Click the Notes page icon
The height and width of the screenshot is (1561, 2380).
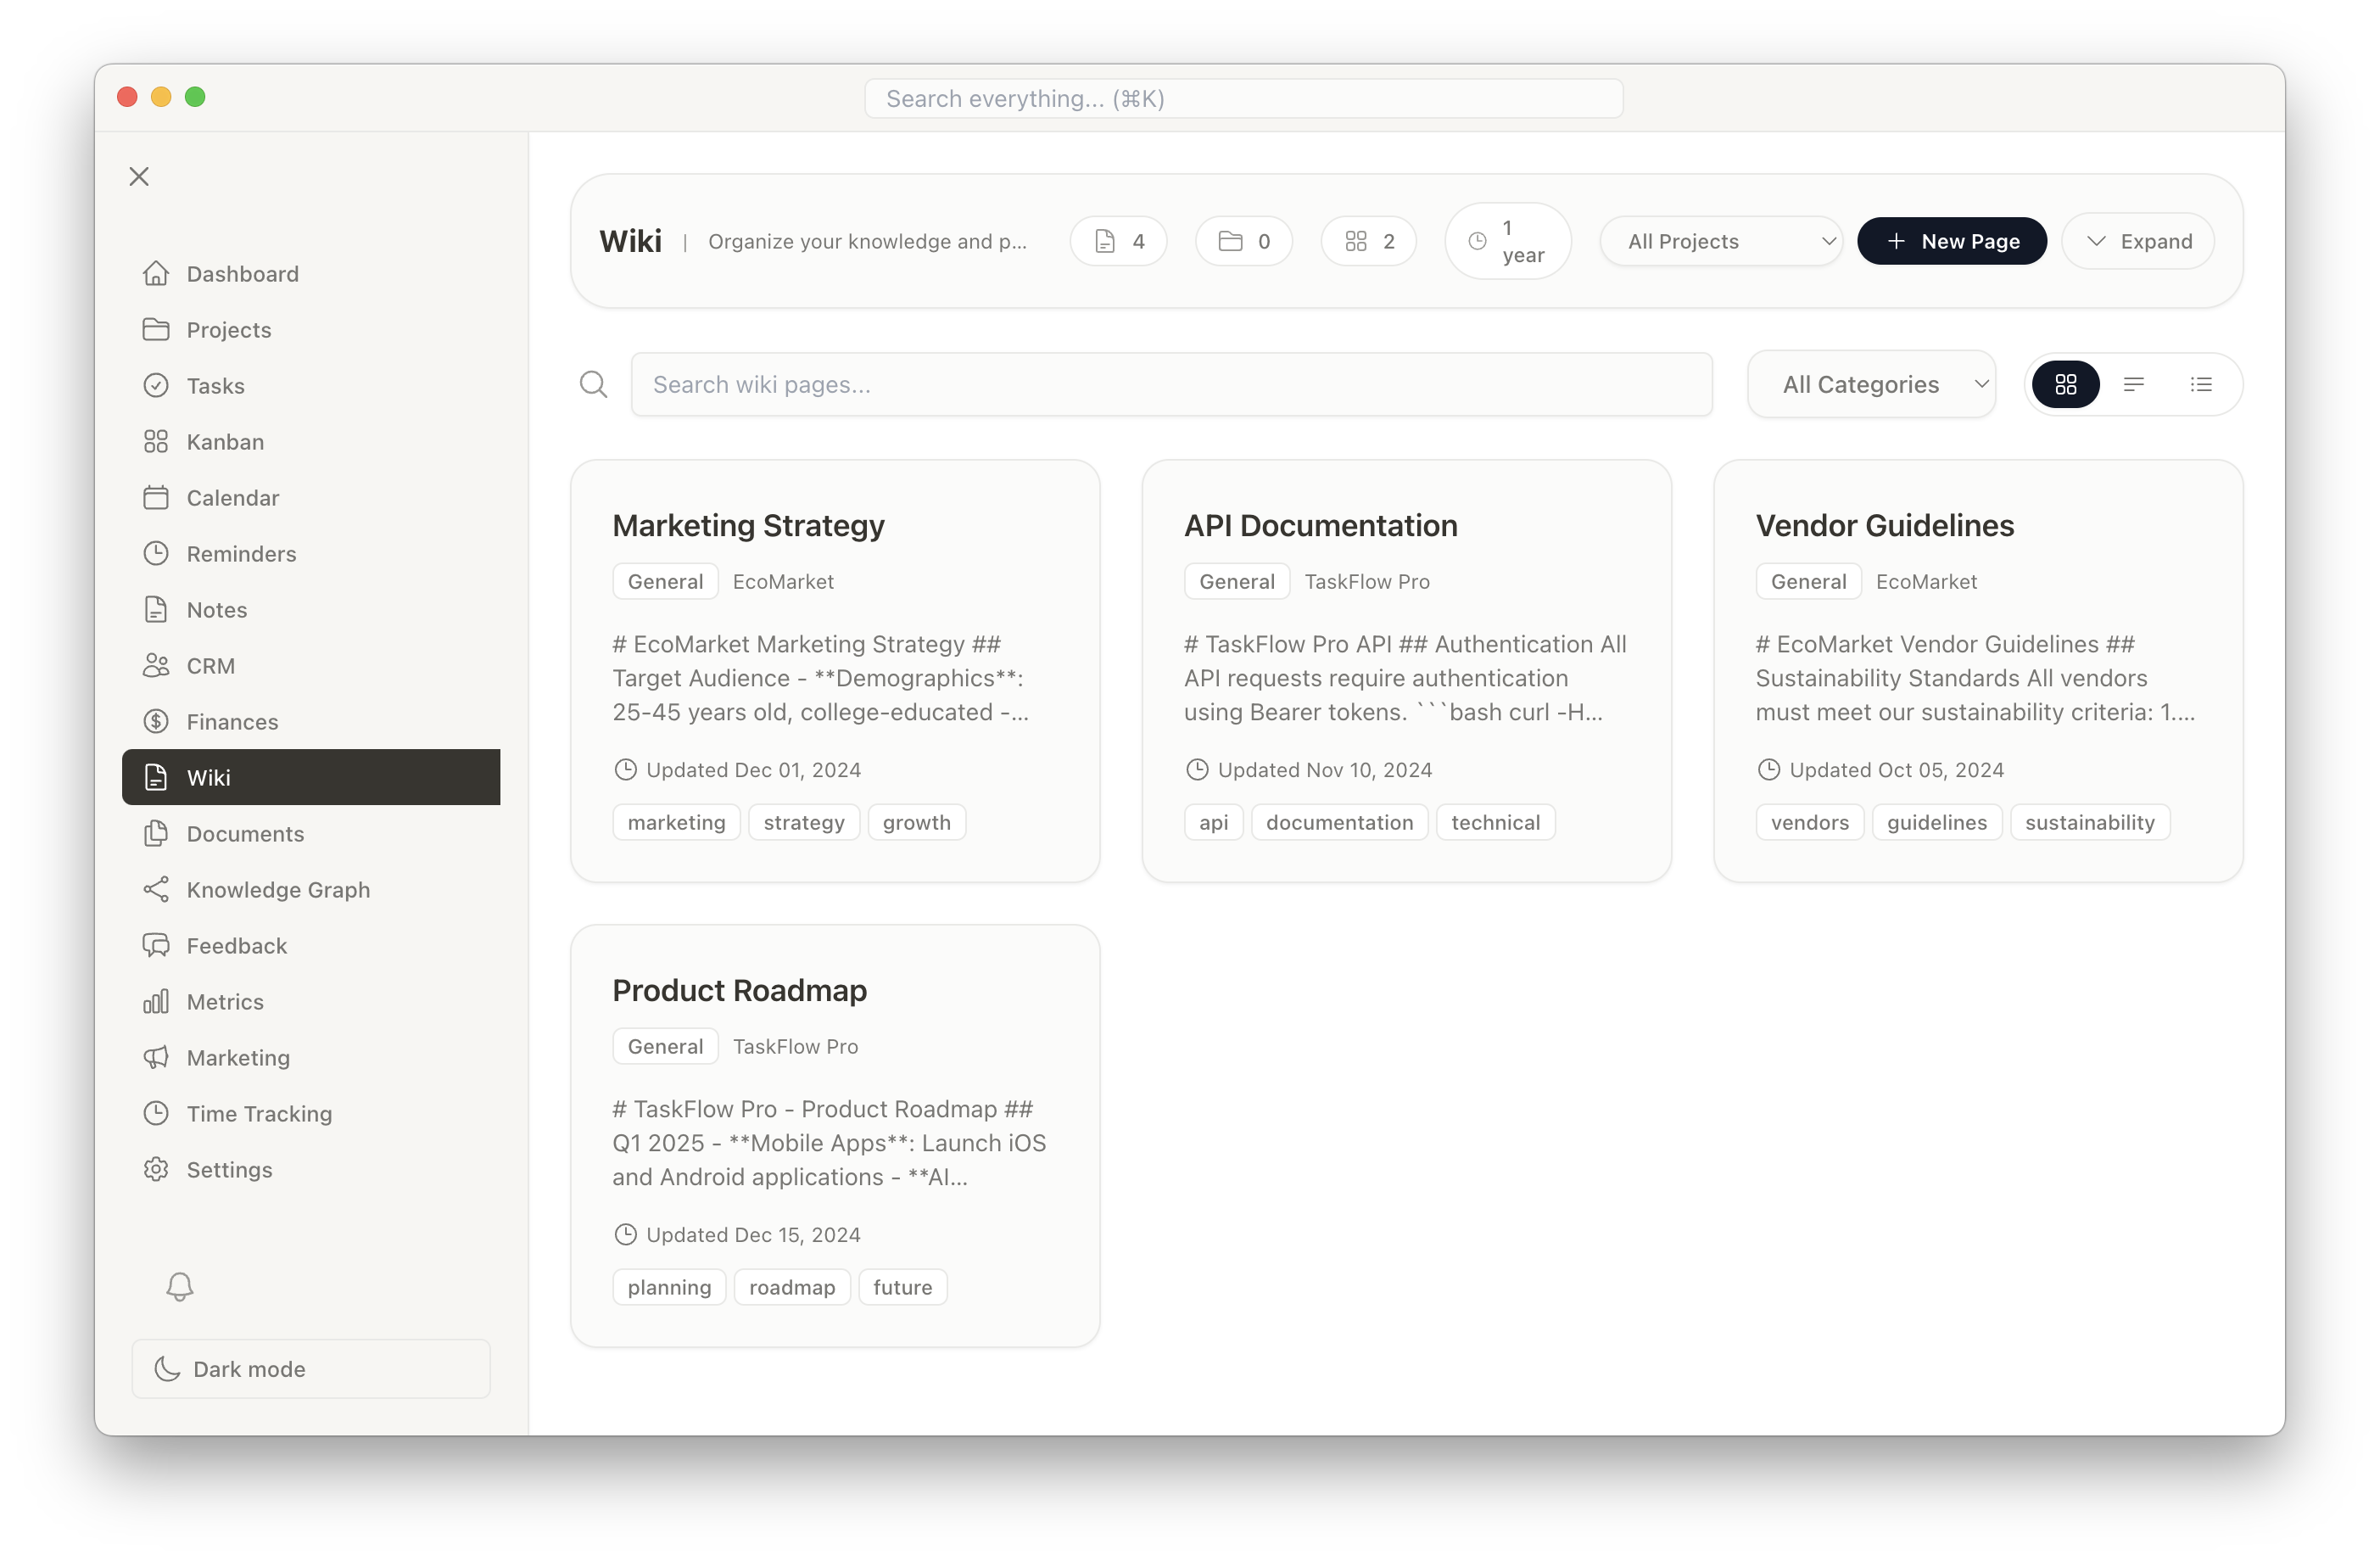coord(156,609)
